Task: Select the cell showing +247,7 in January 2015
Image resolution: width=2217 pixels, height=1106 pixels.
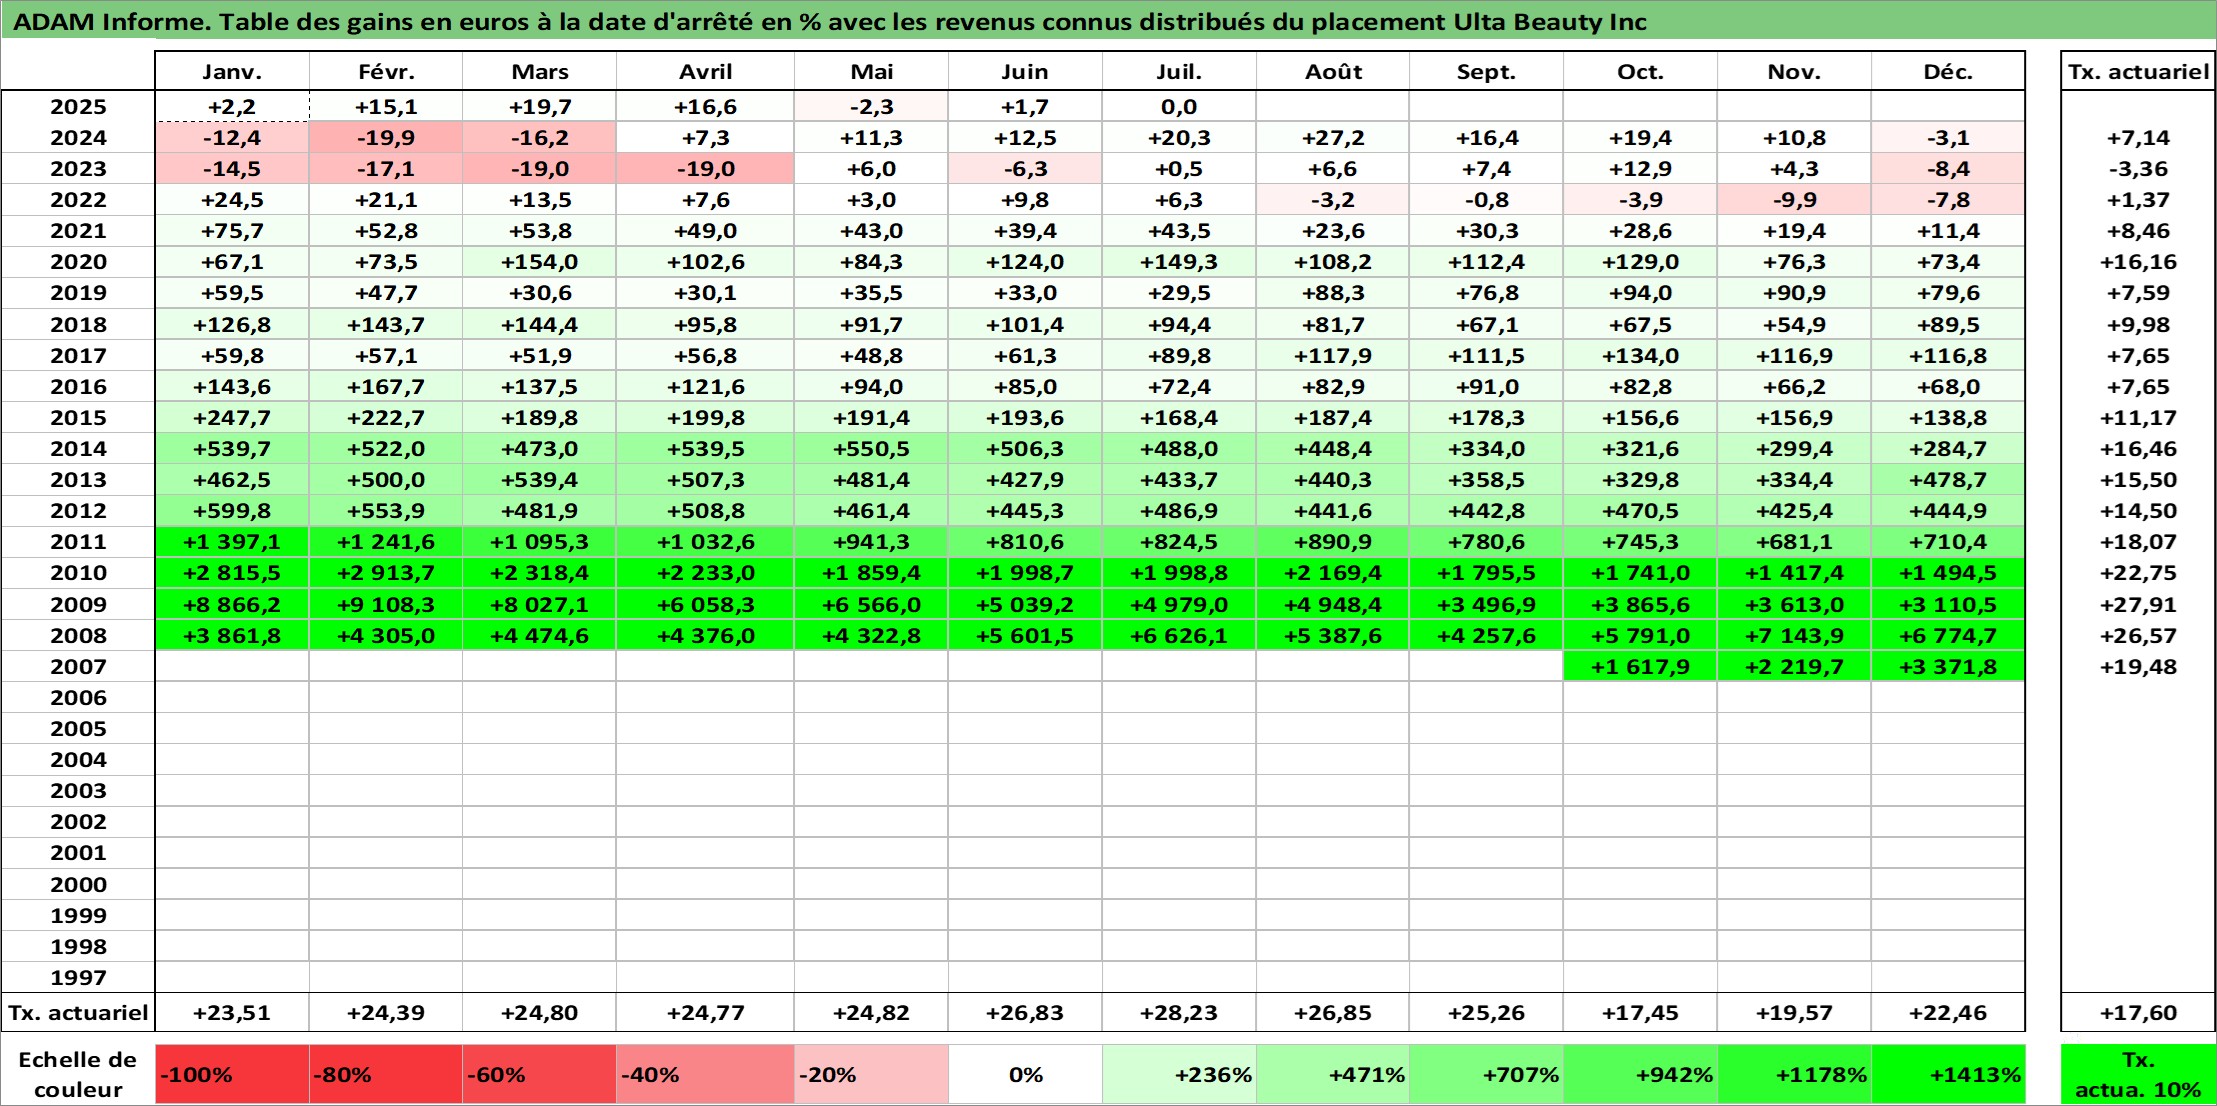Action: [x=232, y=417]
